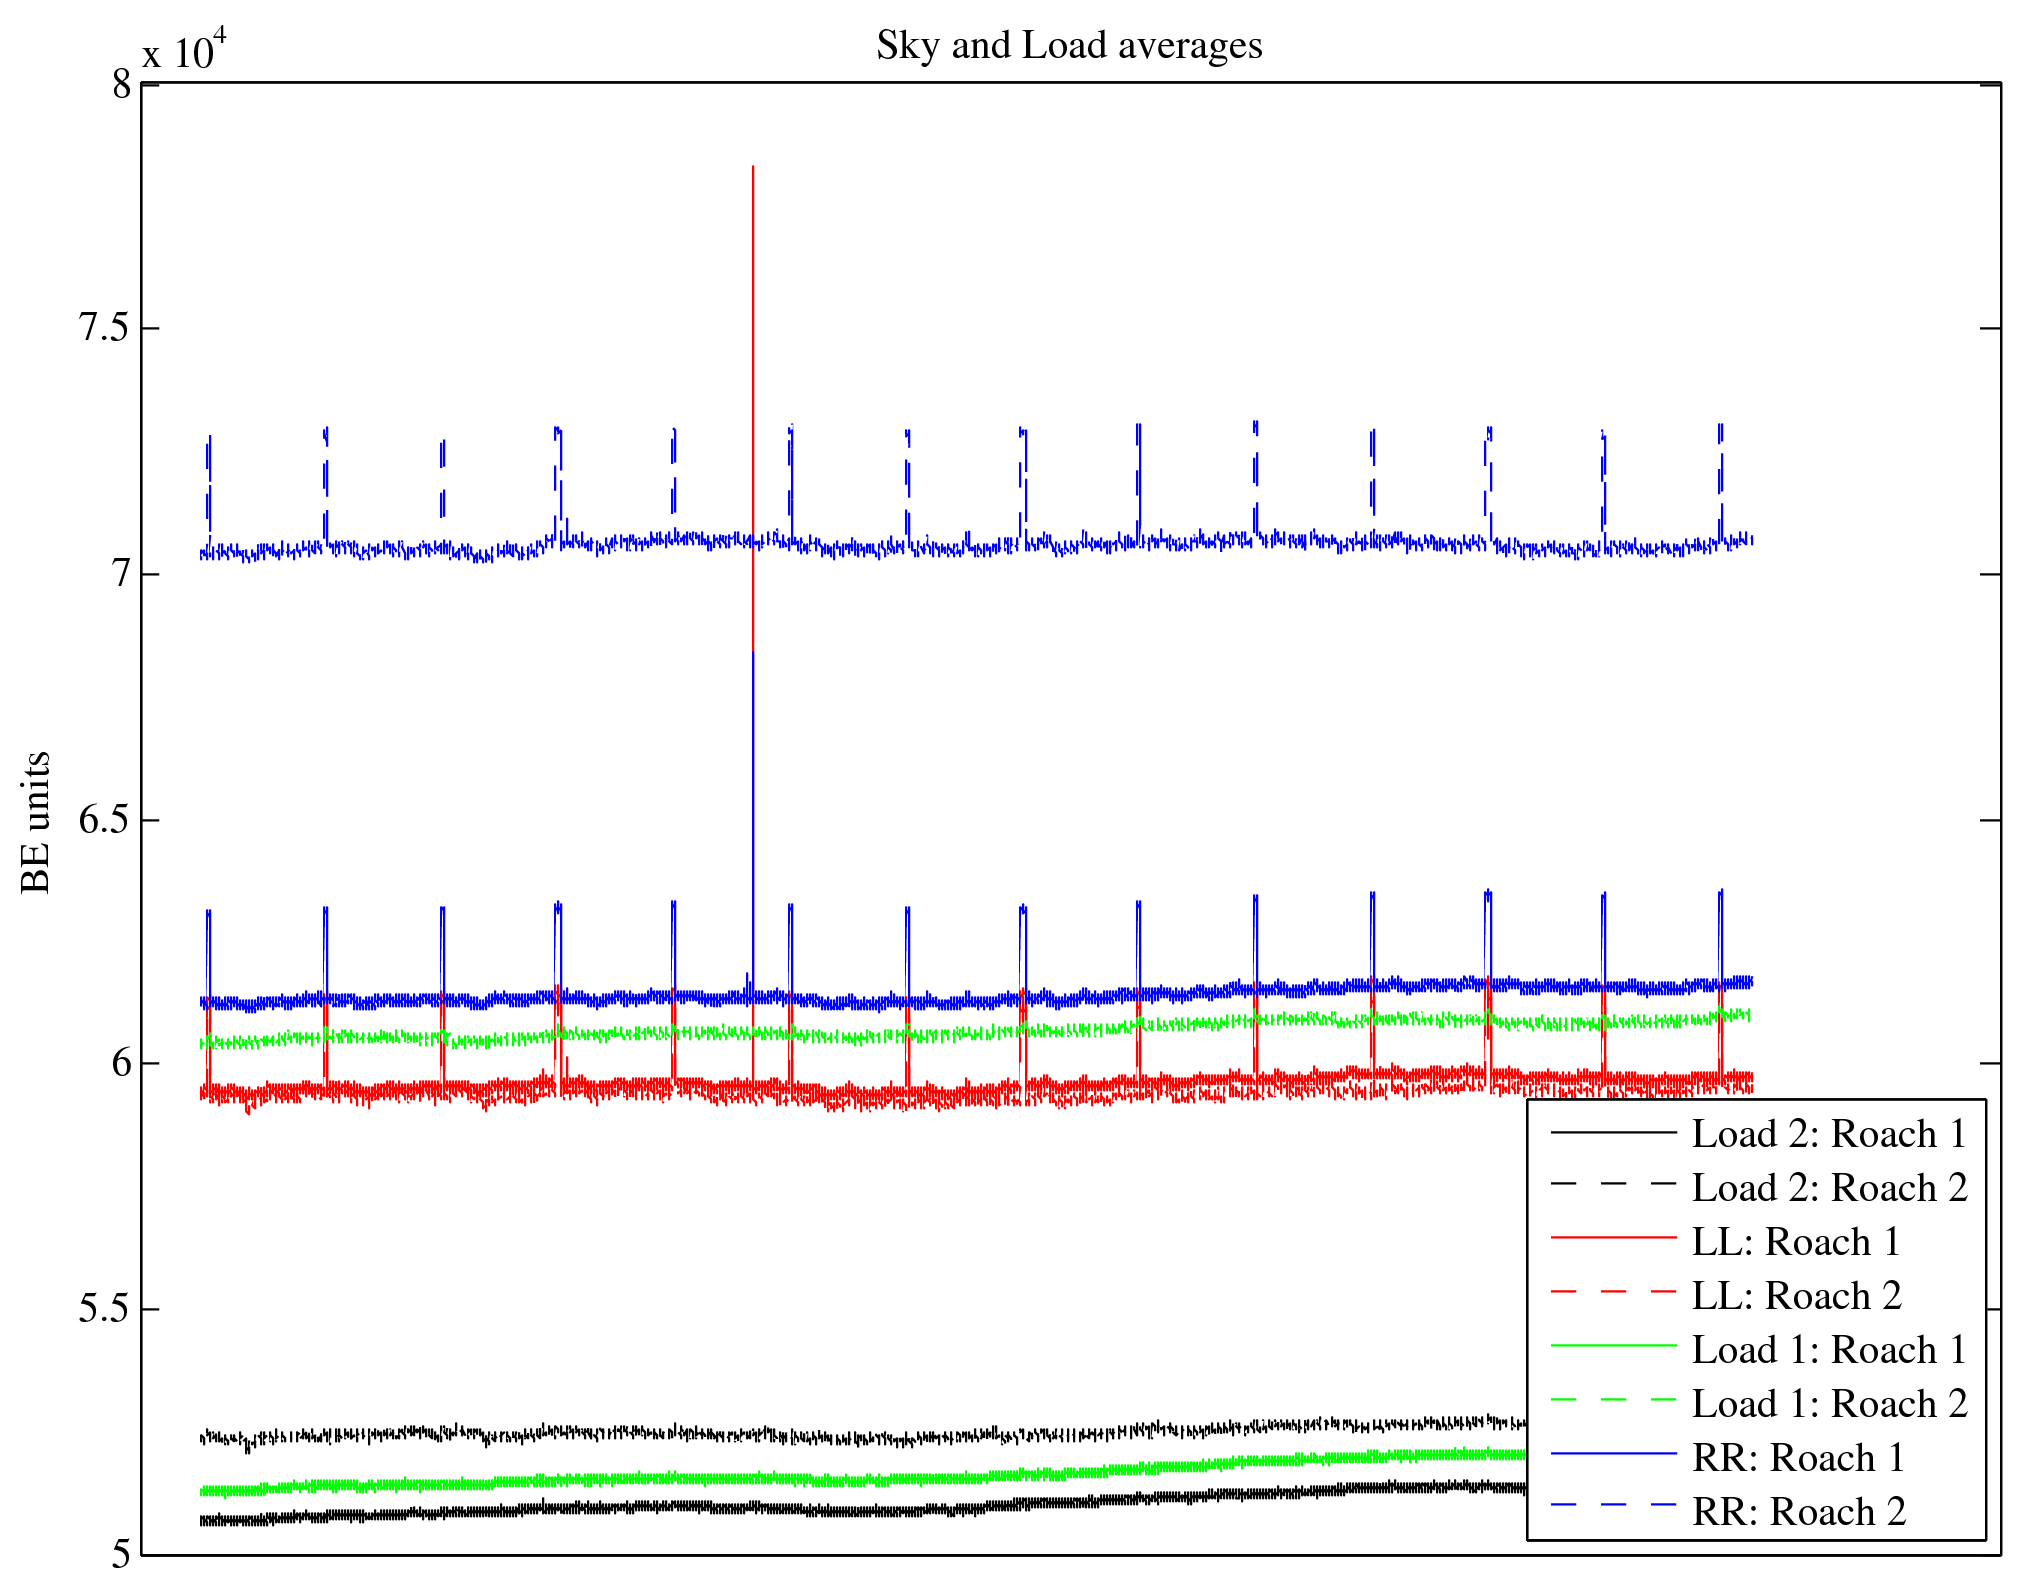Click dashed blue line sample in legend
The height and width of the screenshot is (1592, 2029).
1612,1504
